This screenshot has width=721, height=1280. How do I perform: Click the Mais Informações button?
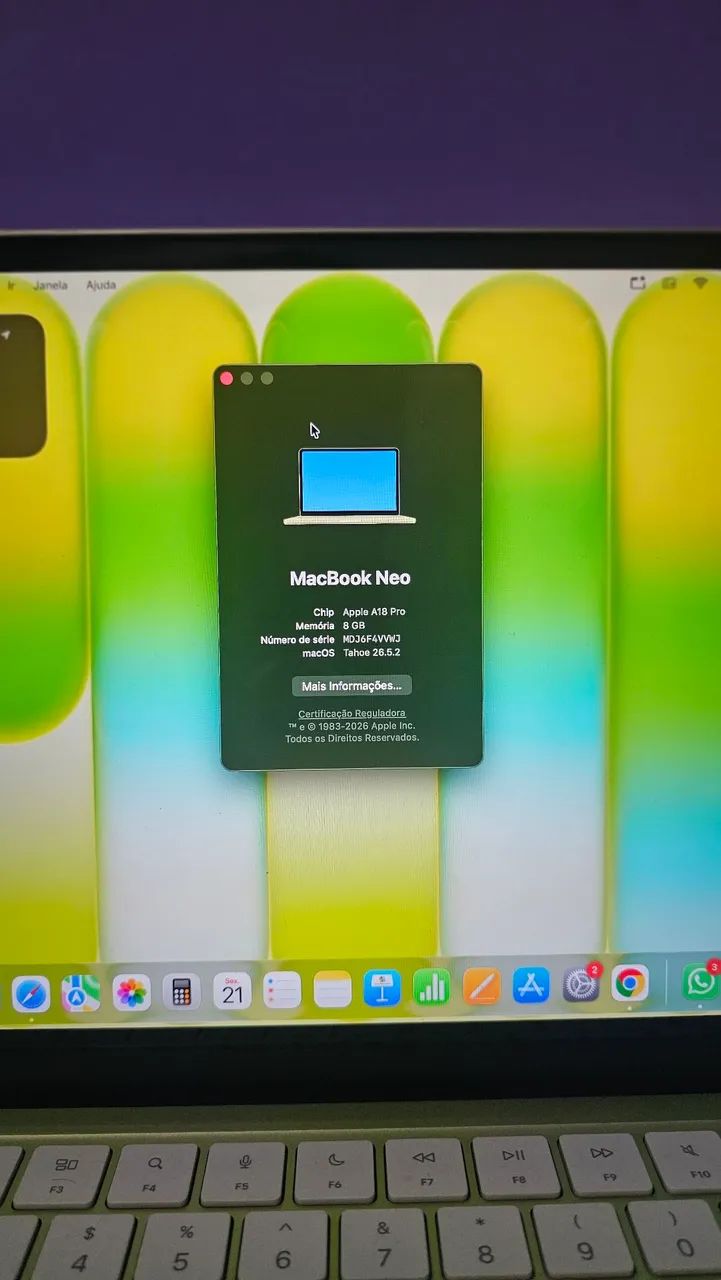(x=351, y=686)
